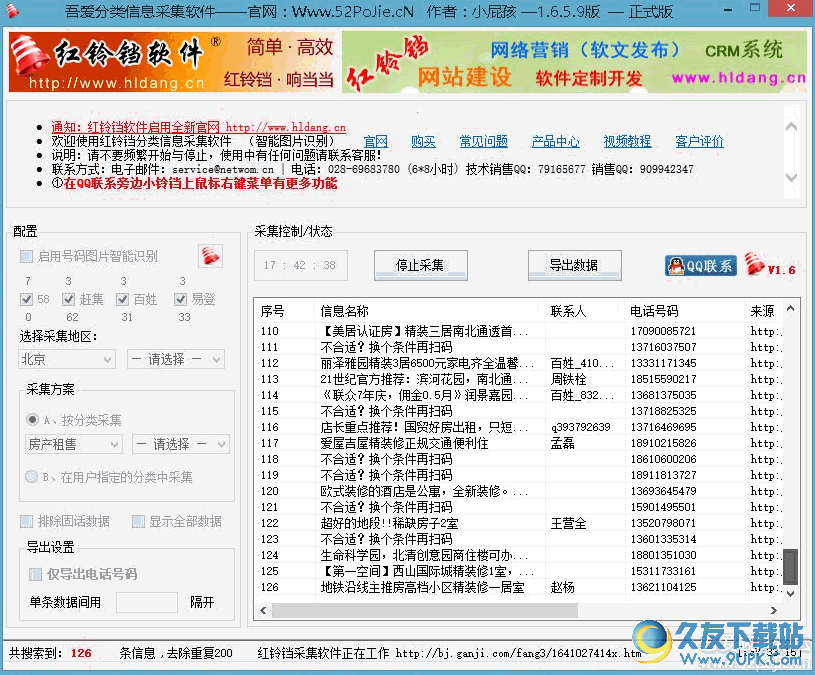
Task: Open the 红铃铛软件 banner on the left
Action: pyautogui.click(x=174, y=62)
